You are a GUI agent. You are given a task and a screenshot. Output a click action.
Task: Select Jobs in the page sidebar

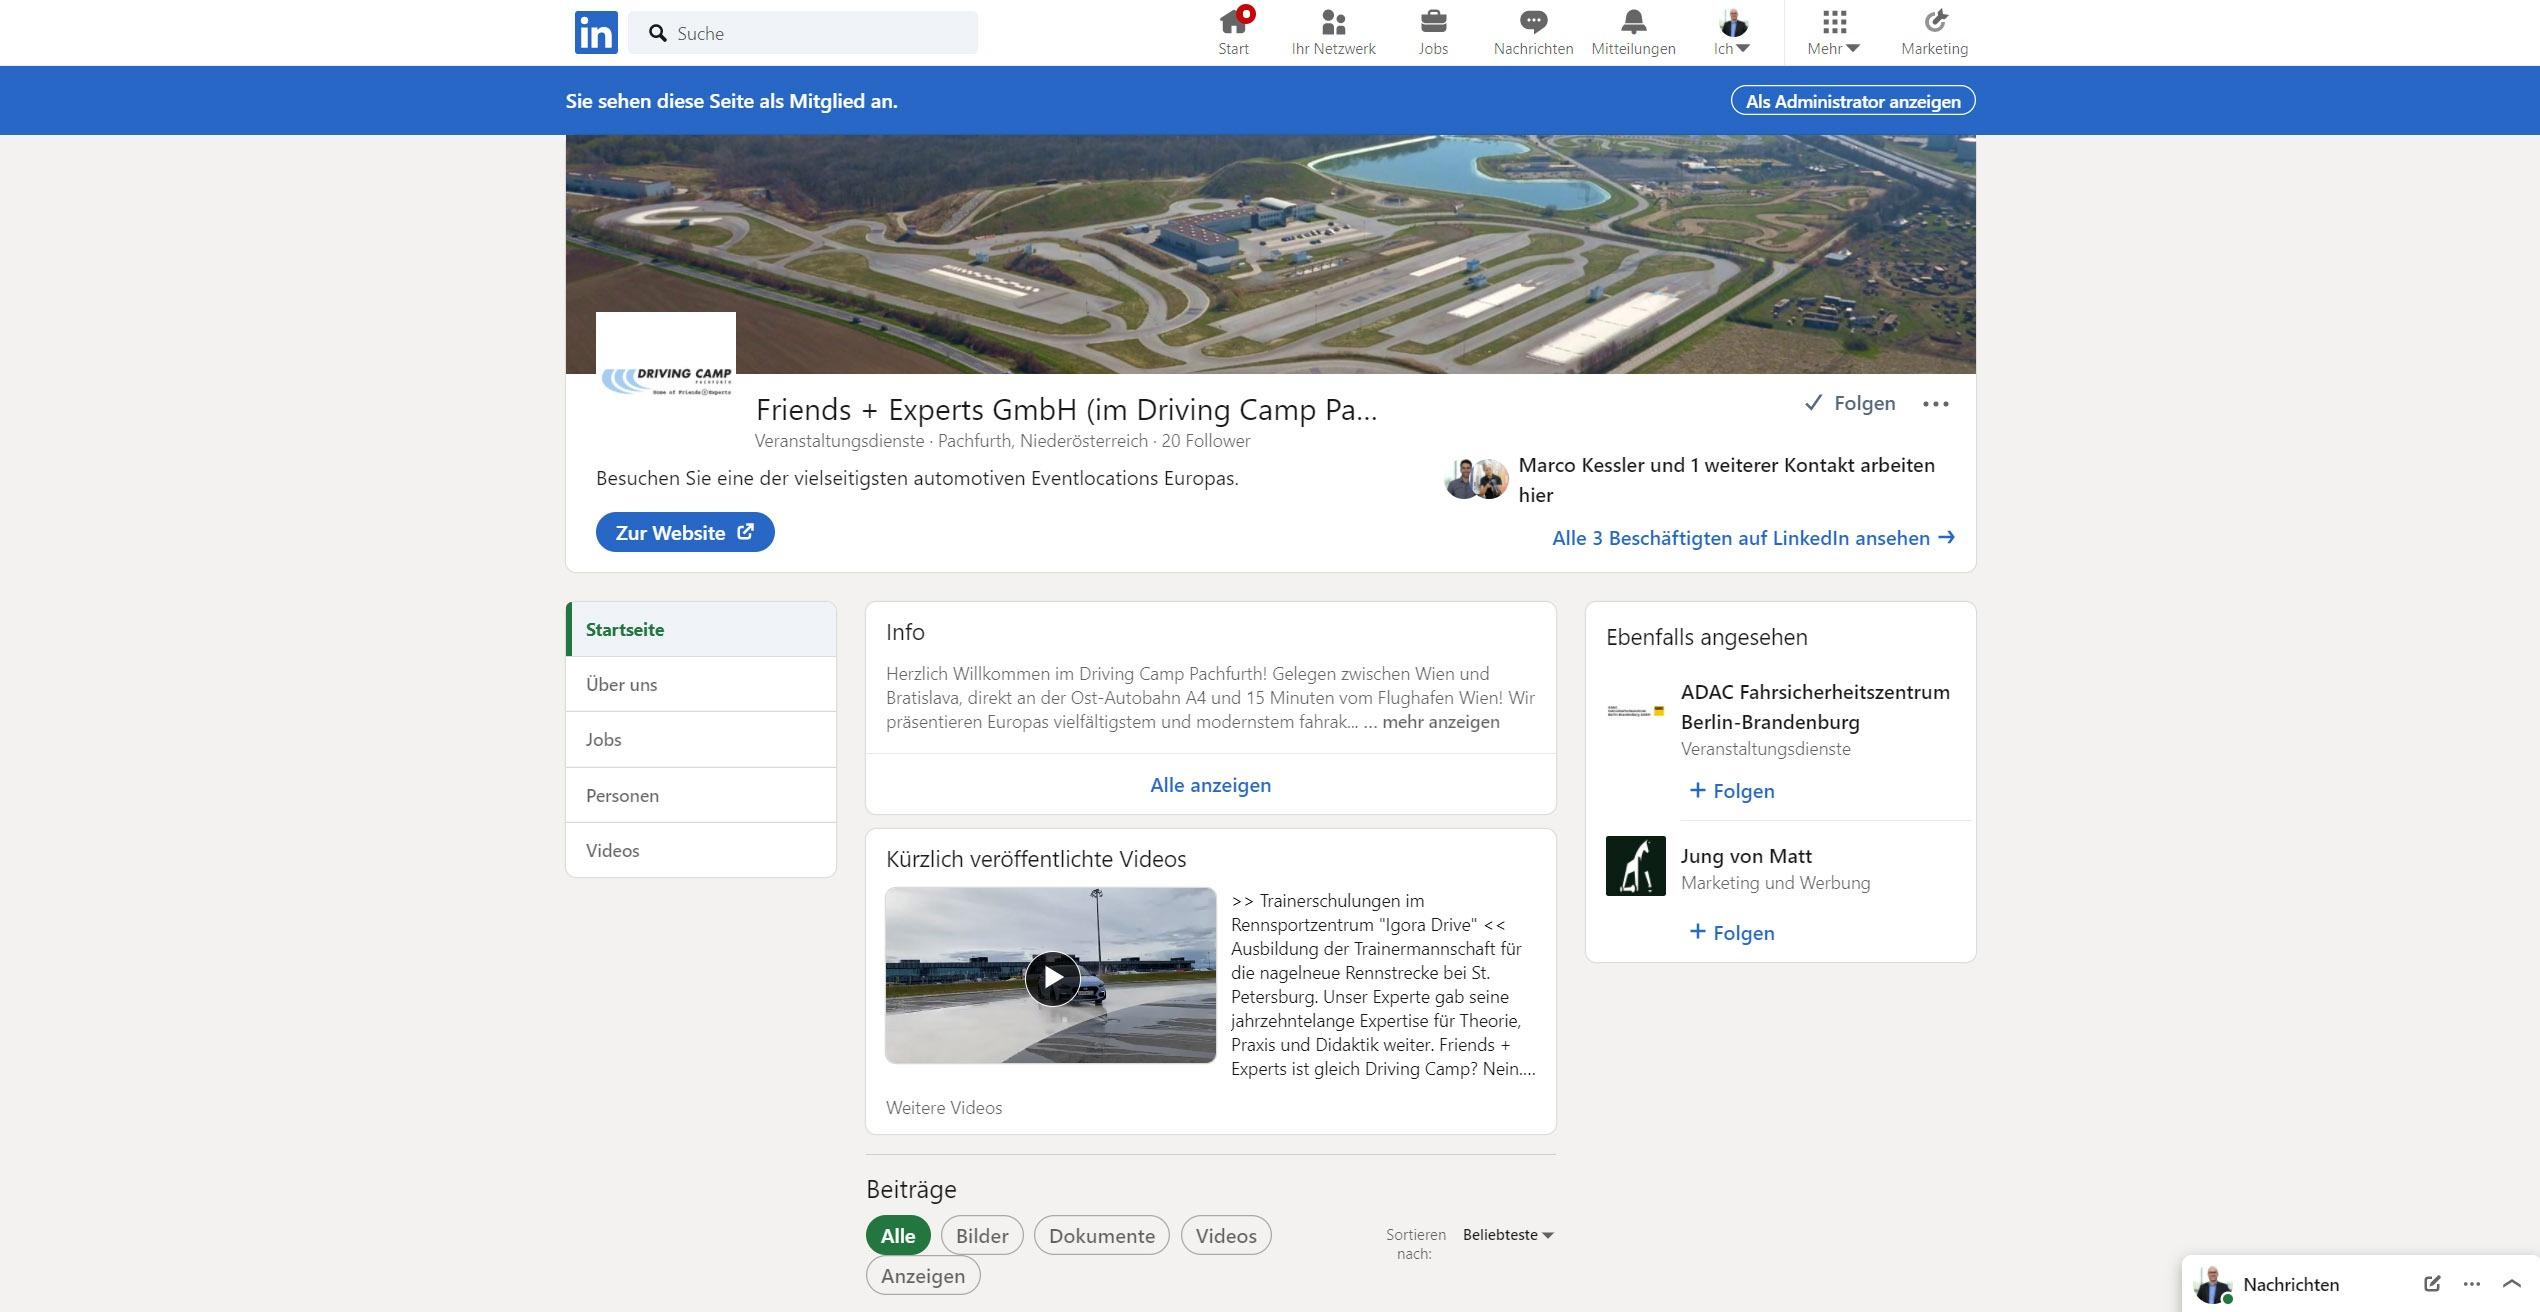701,739
